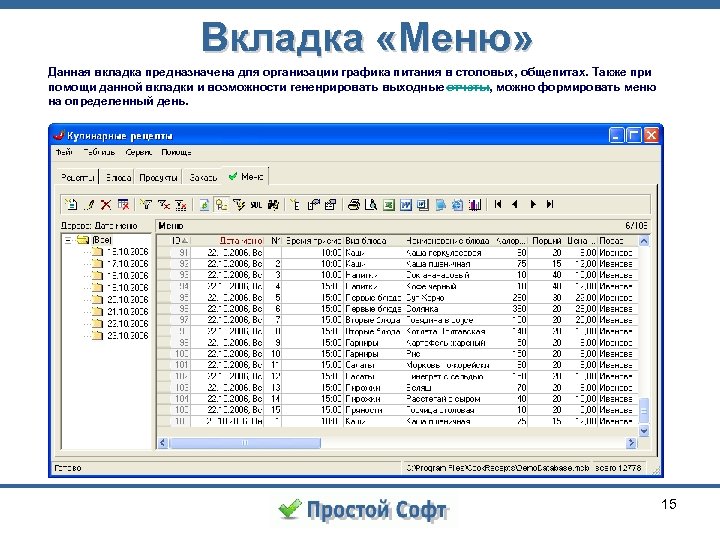Open the Таблицы menu
The width and height of the screenshot is (720, 540).
pyautogui.click(x=99, y=152)
